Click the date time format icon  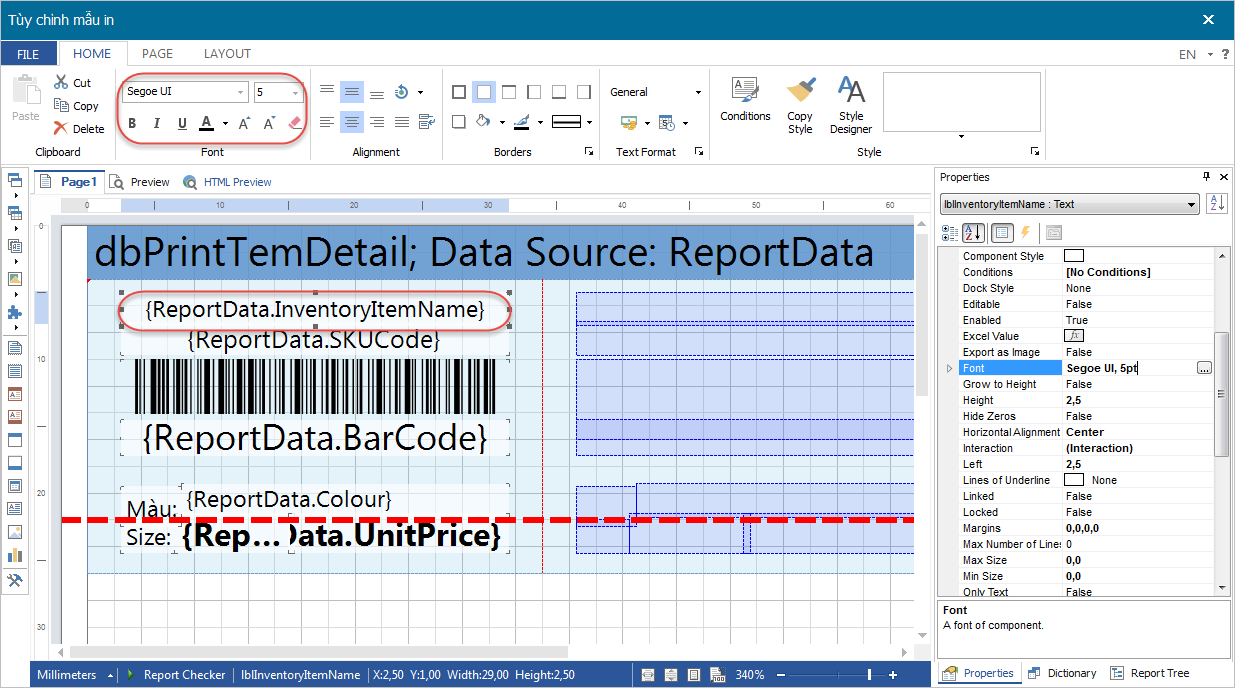[x=667, y=123]
